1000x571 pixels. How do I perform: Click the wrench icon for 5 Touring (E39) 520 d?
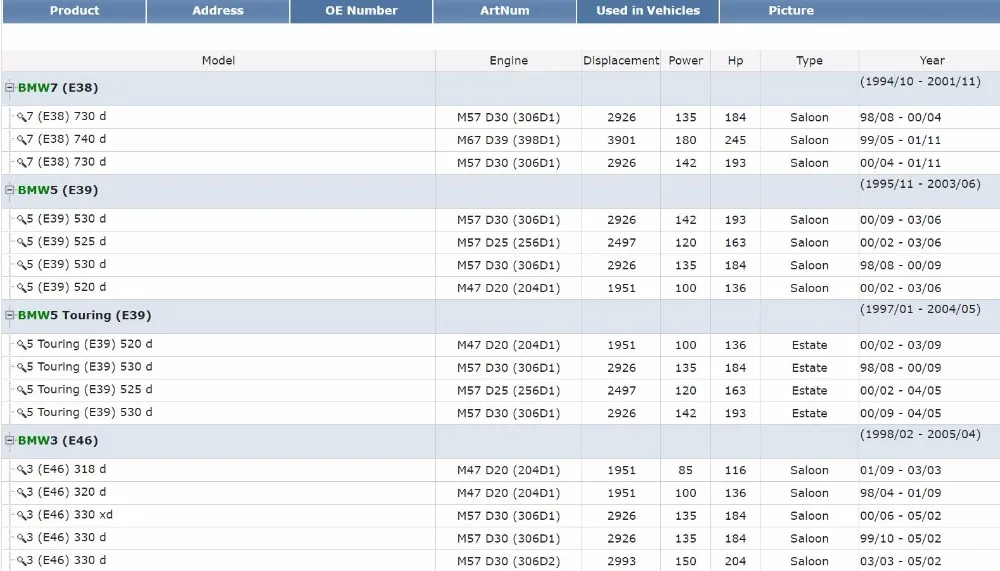tap(22, 345)
